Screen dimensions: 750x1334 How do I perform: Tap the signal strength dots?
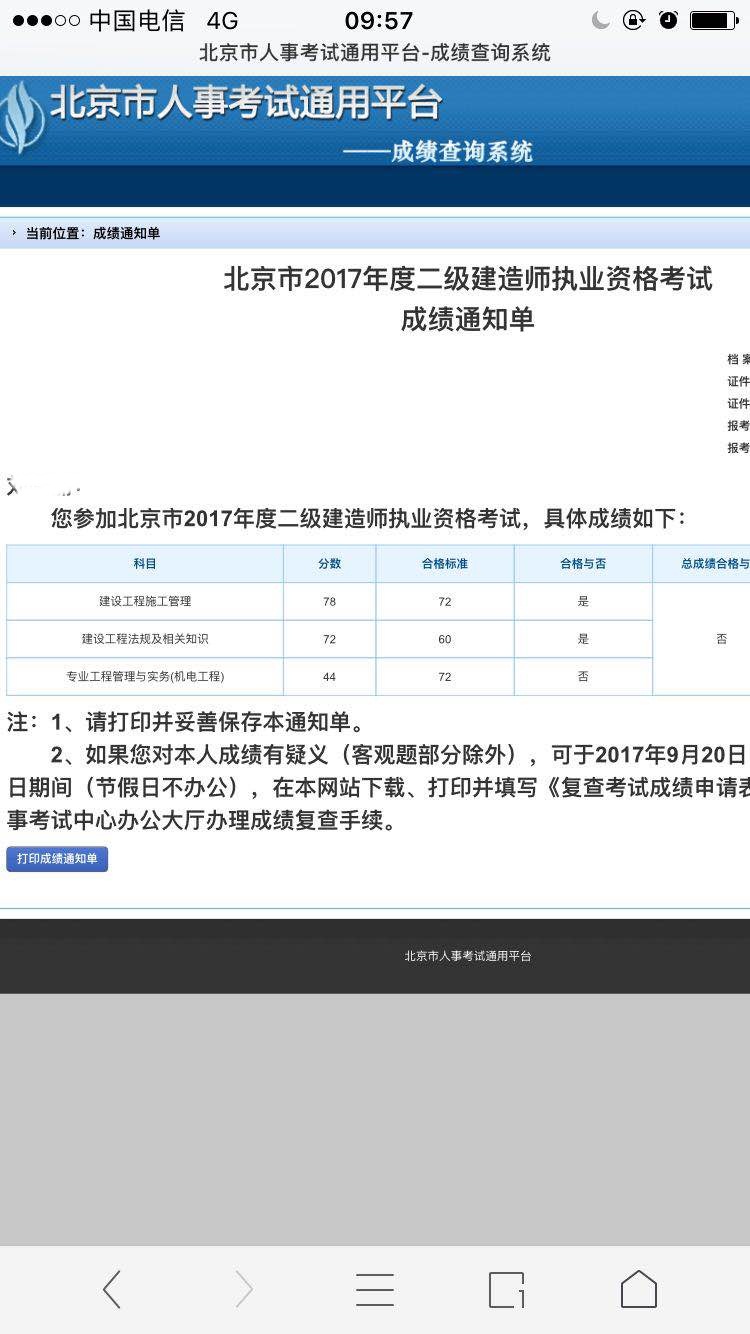(x=45, y=21)
